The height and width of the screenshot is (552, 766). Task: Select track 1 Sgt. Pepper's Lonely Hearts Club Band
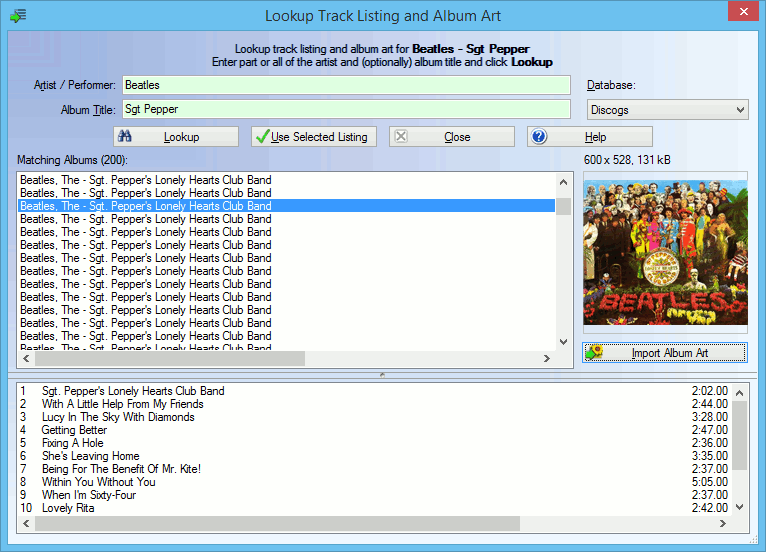tap(374, 391)
